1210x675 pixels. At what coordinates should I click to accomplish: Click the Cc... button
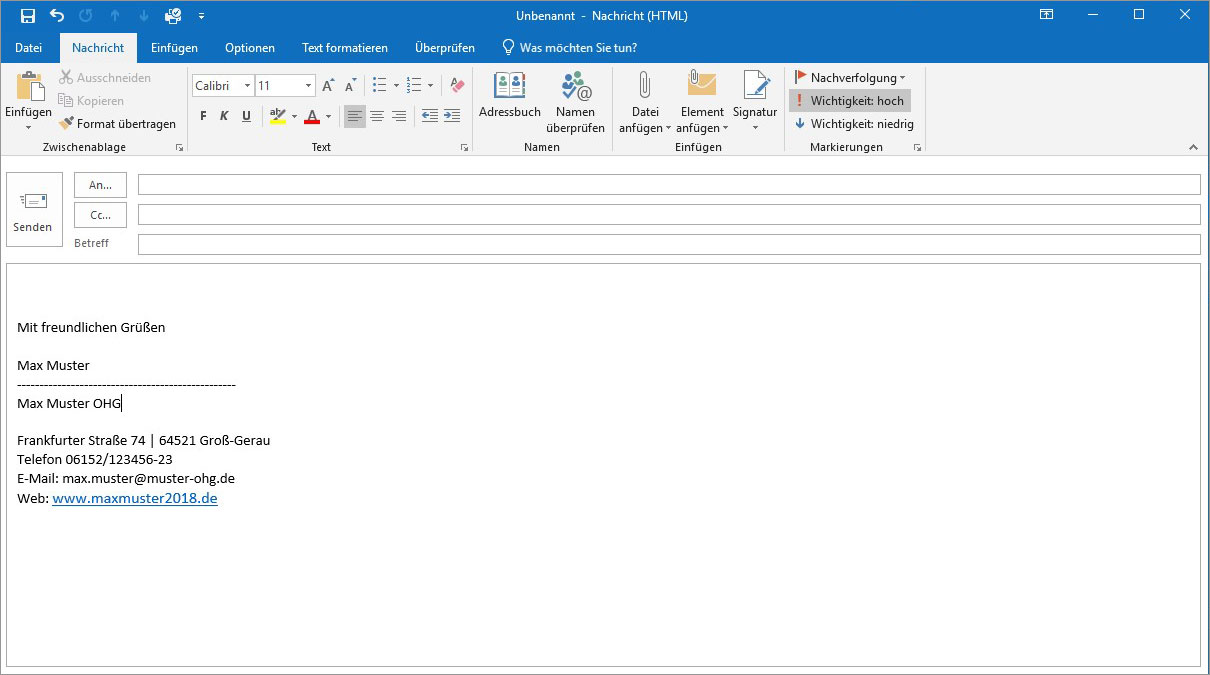[x=100, y=215]
